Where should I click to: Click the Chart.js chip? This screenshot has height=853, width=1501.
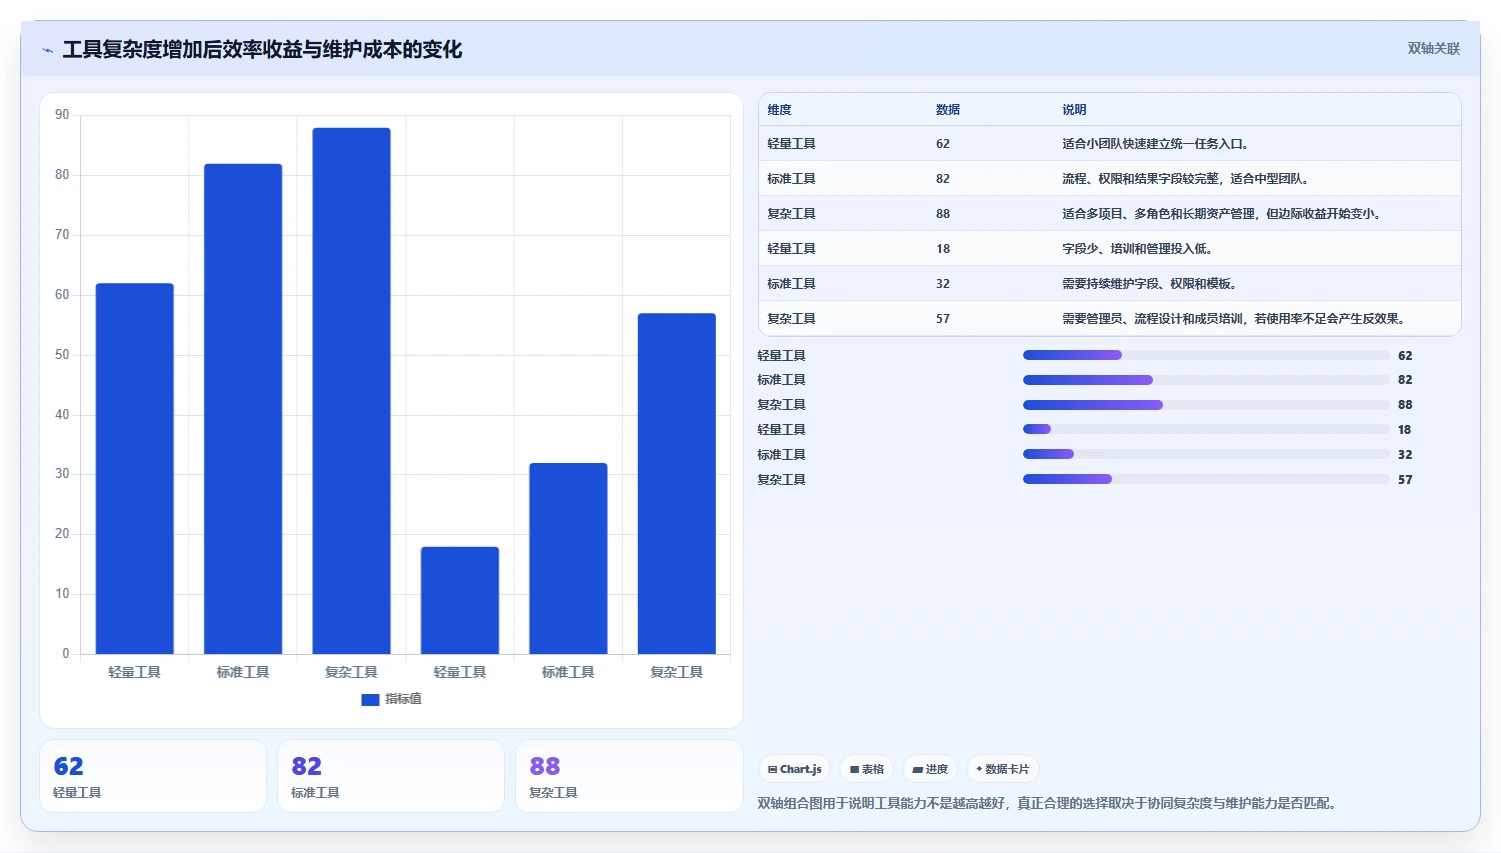click(x=794, y=769)
